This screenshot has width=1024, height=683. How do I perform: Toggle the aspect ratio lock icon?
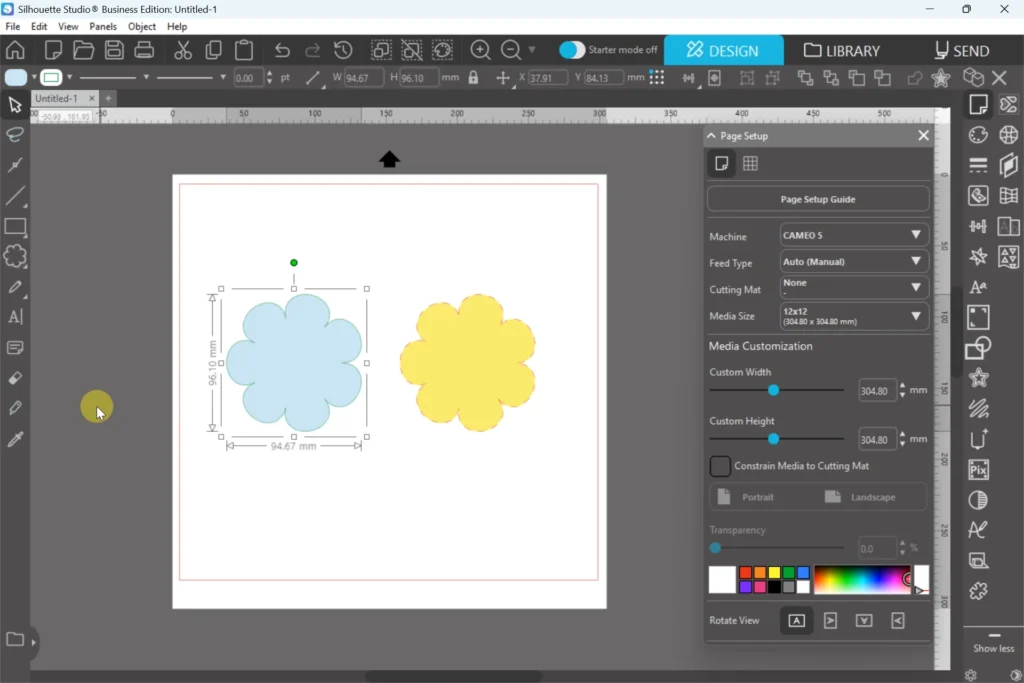click(x=473, y=78)
